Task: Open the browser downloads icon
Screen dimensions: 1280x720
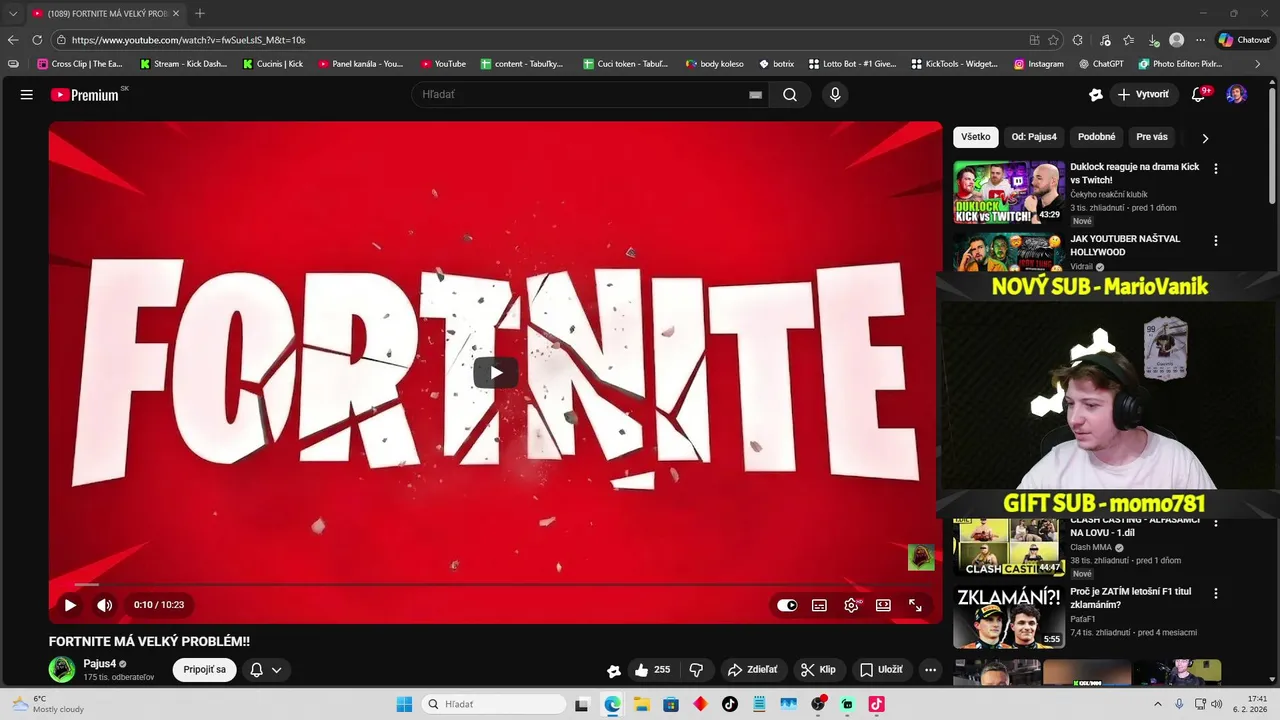Action: [x=1153, y=40]
